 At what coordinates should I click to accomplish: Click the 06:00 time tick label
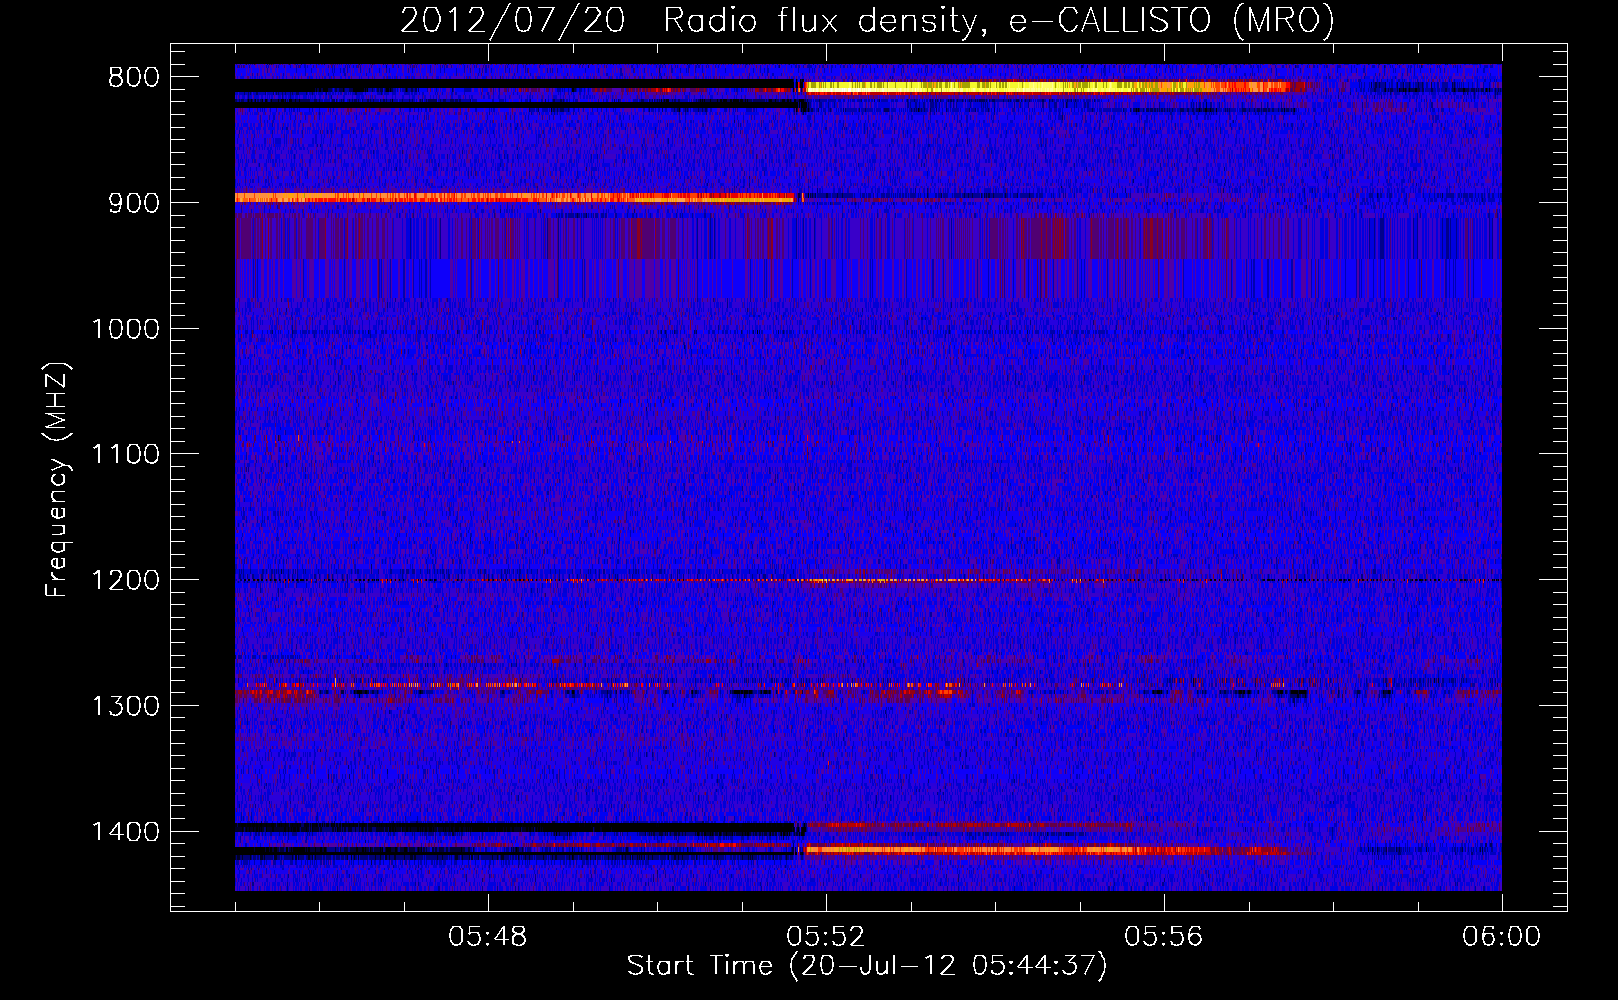click(1501, 937)
